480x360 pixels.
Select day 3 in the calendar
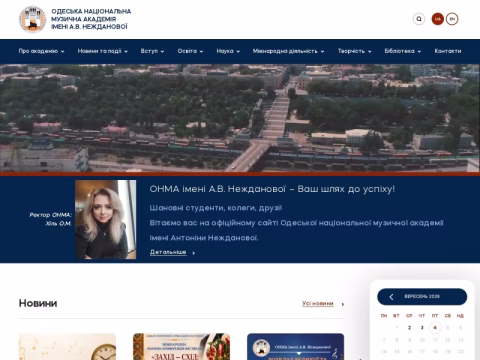[x=422, y=328]
